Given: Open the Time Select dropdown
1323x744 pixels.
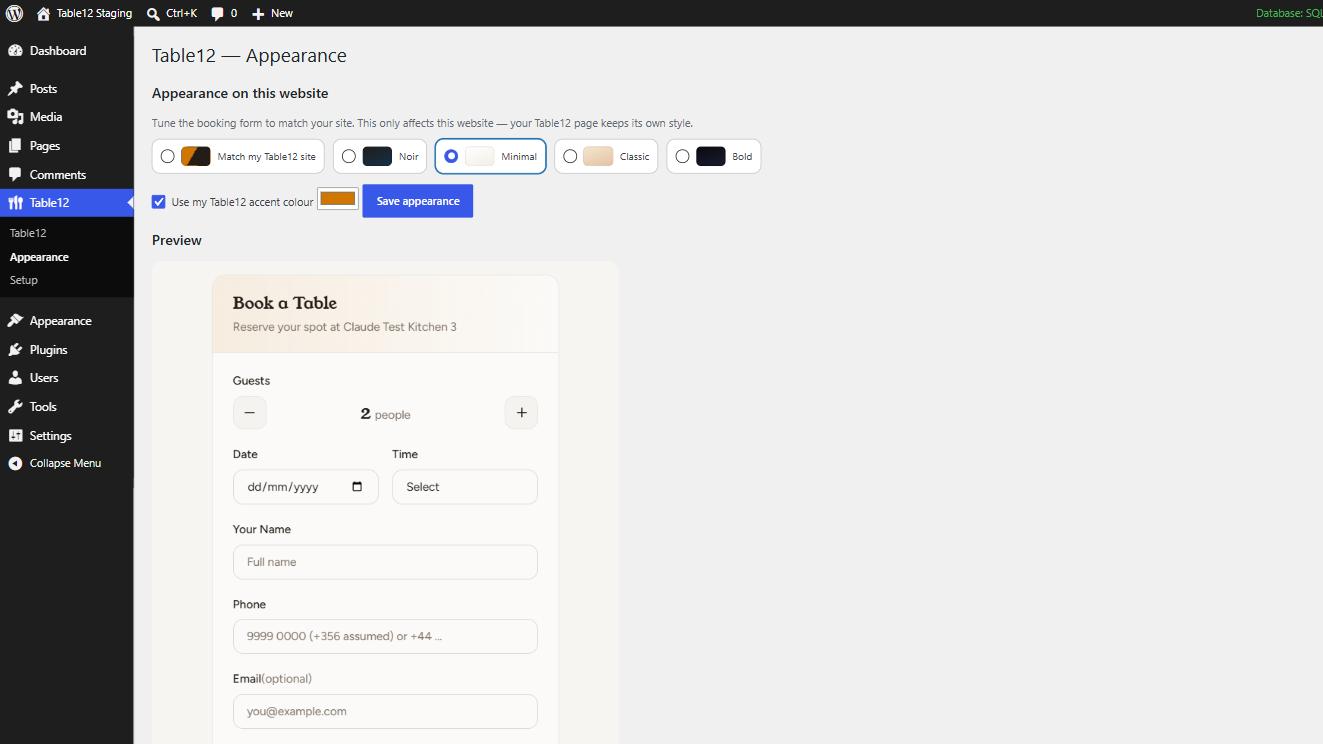Looking at the screenshot, I should [465, 487].
